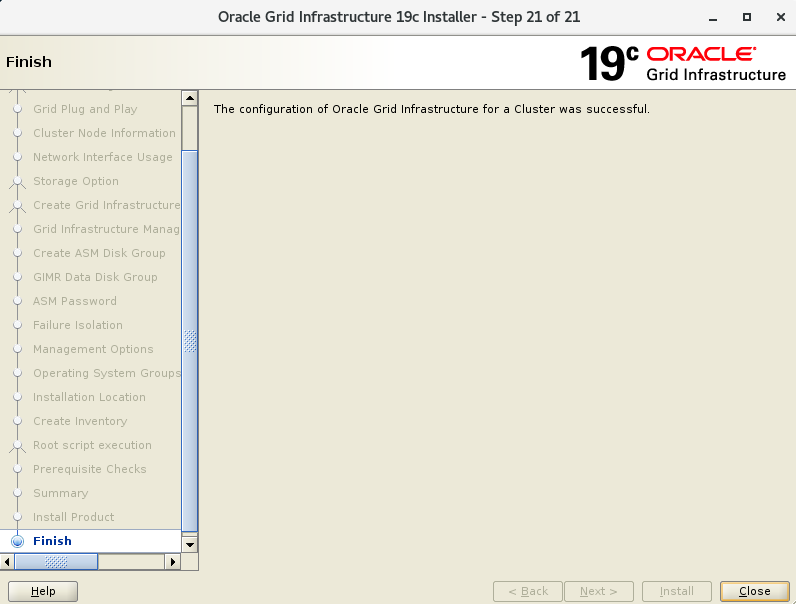The height and width of the screenshot is (604, 796).
Task: Select the Cluster Node Information step
Action: [x=104, y=133]
